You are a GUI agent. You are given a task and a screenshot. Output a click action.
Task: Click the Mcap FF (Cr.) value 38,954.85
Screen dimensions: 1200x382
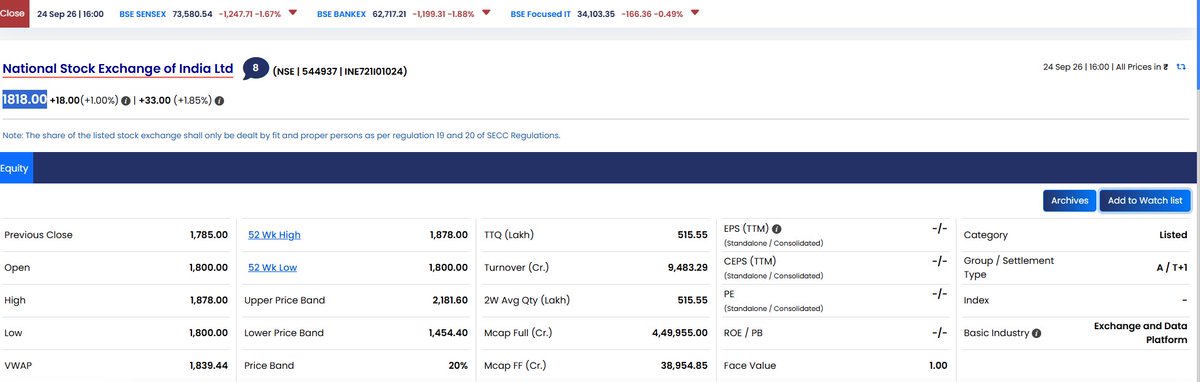pos(684,365)
